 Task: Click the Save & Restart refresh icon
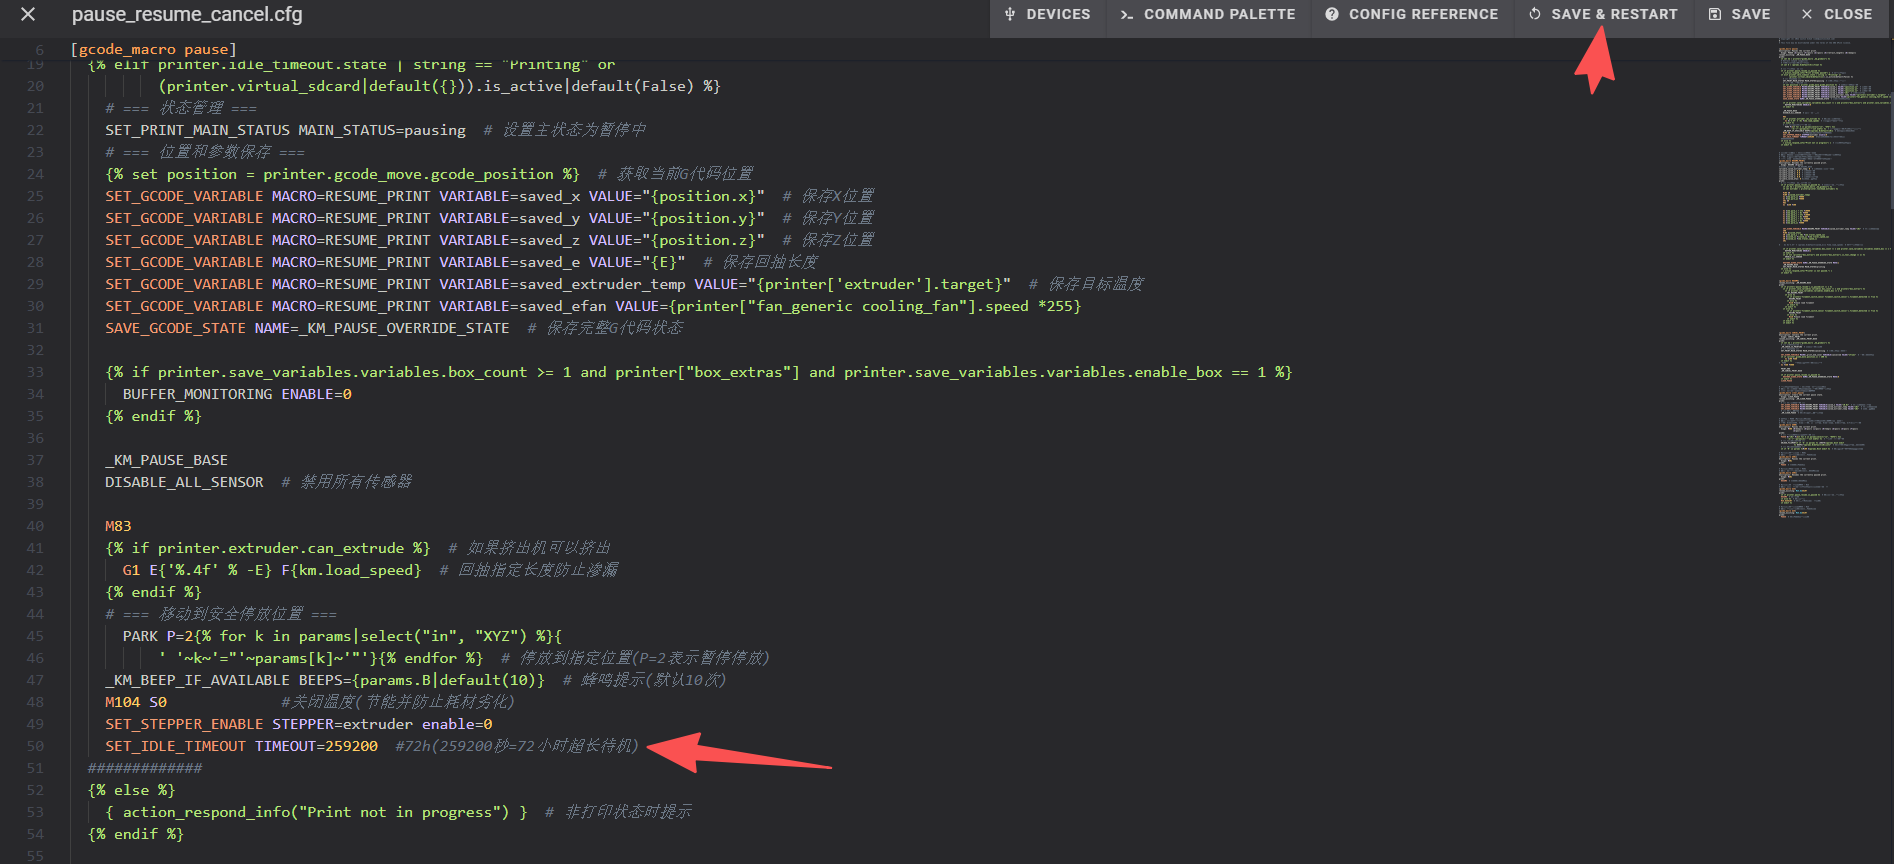pyautogui.click(x=1535, y=15)
